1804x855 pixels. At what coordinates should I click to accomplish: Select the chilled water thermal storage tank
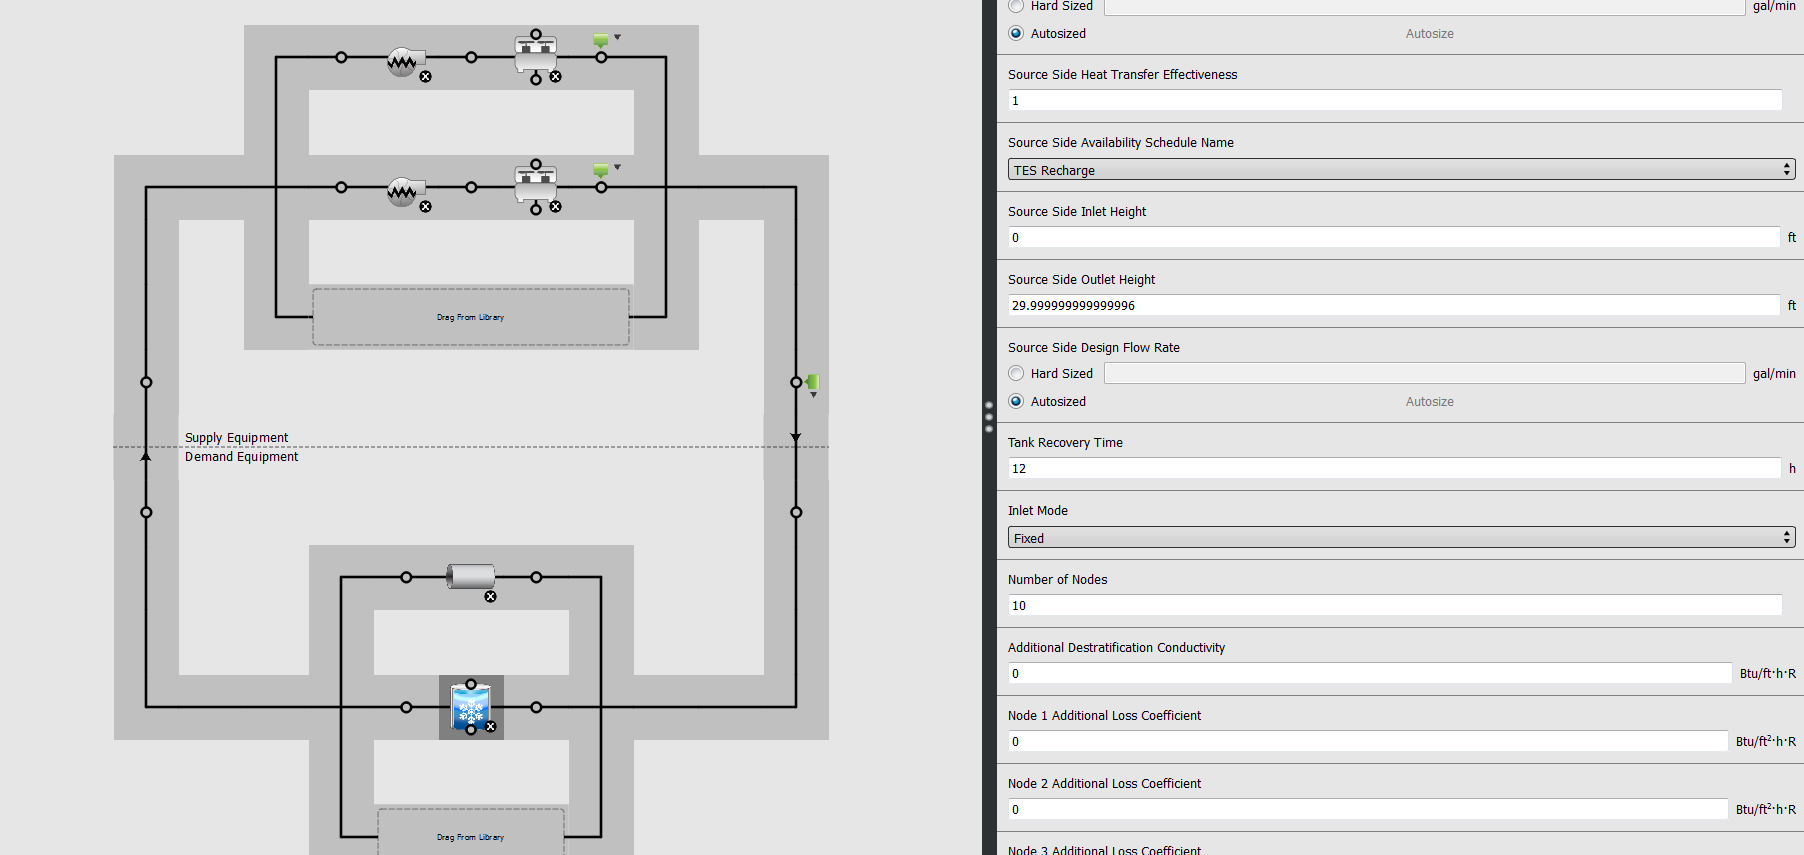click(x=470, y=706)
